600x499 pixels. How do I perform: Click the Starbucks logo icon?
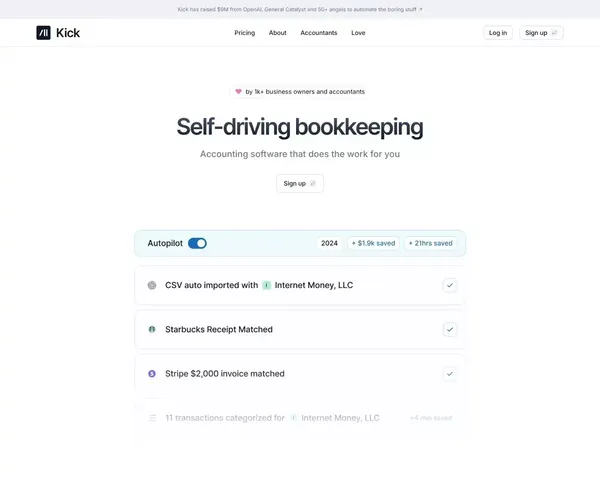click(152, 329)
